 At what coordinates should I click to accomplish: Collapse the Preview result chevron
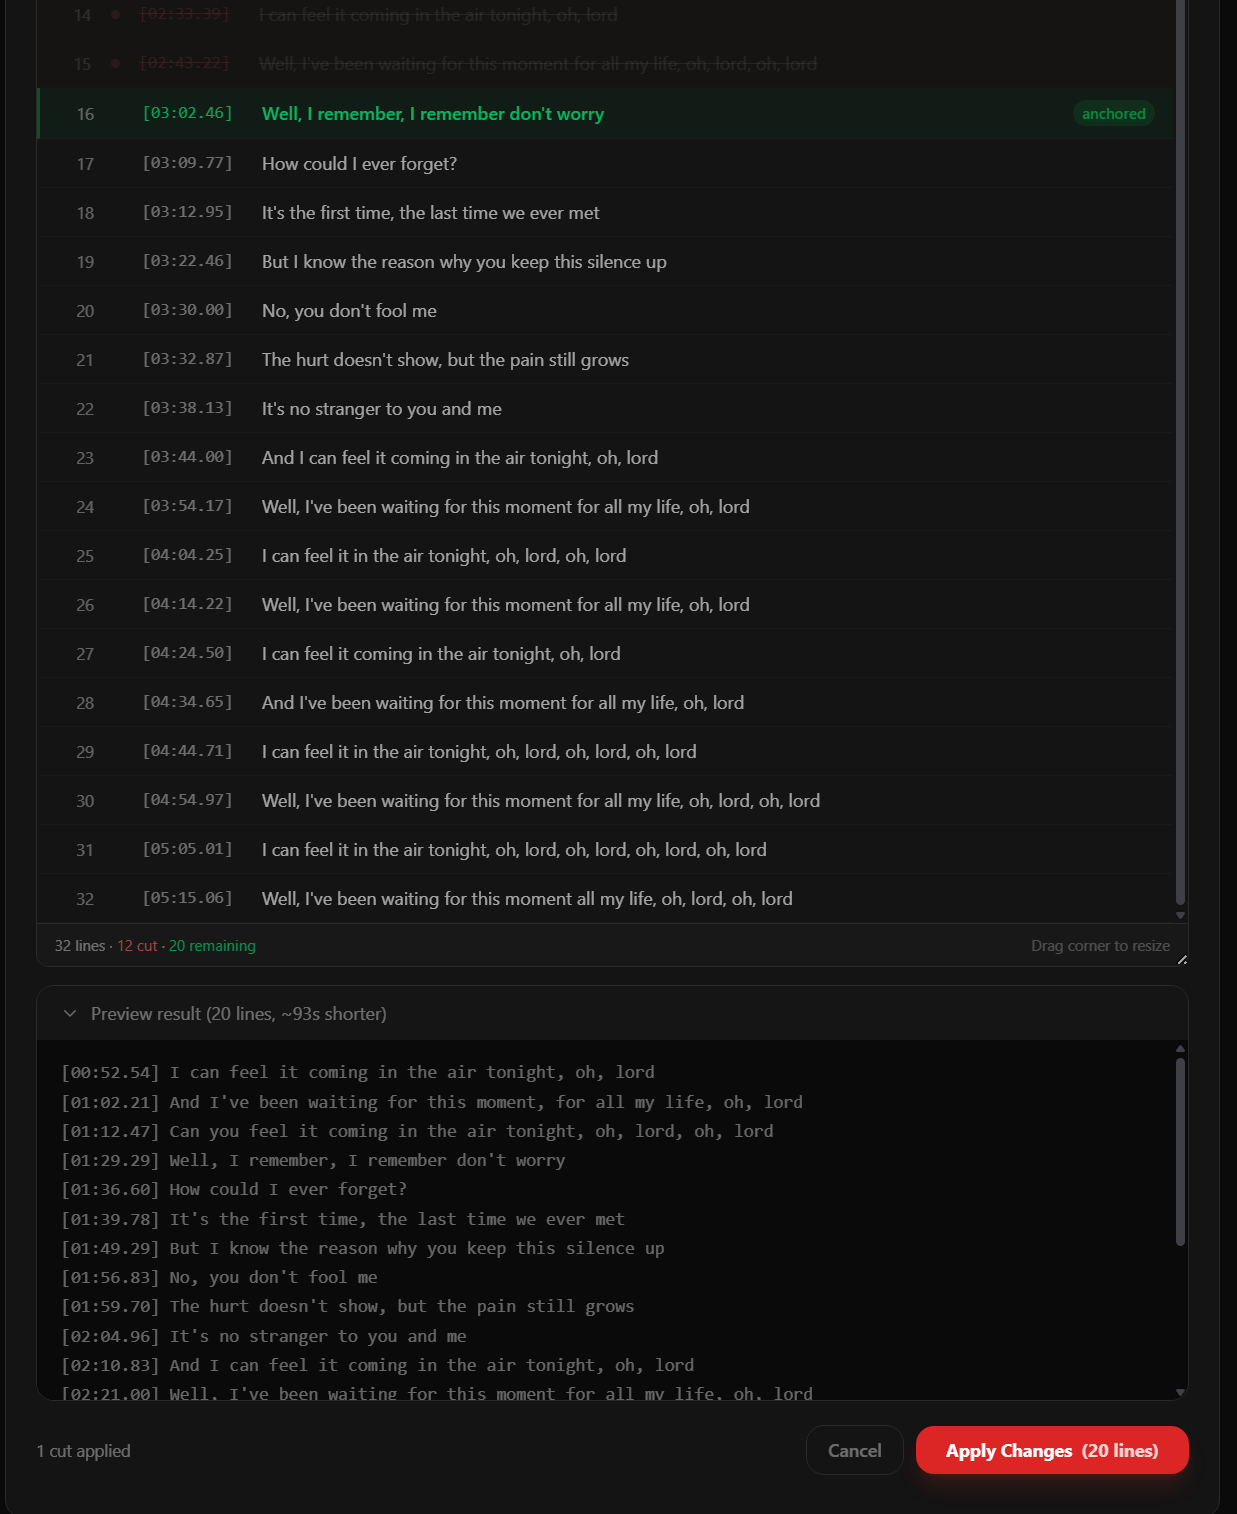[x=69, y=1014]
